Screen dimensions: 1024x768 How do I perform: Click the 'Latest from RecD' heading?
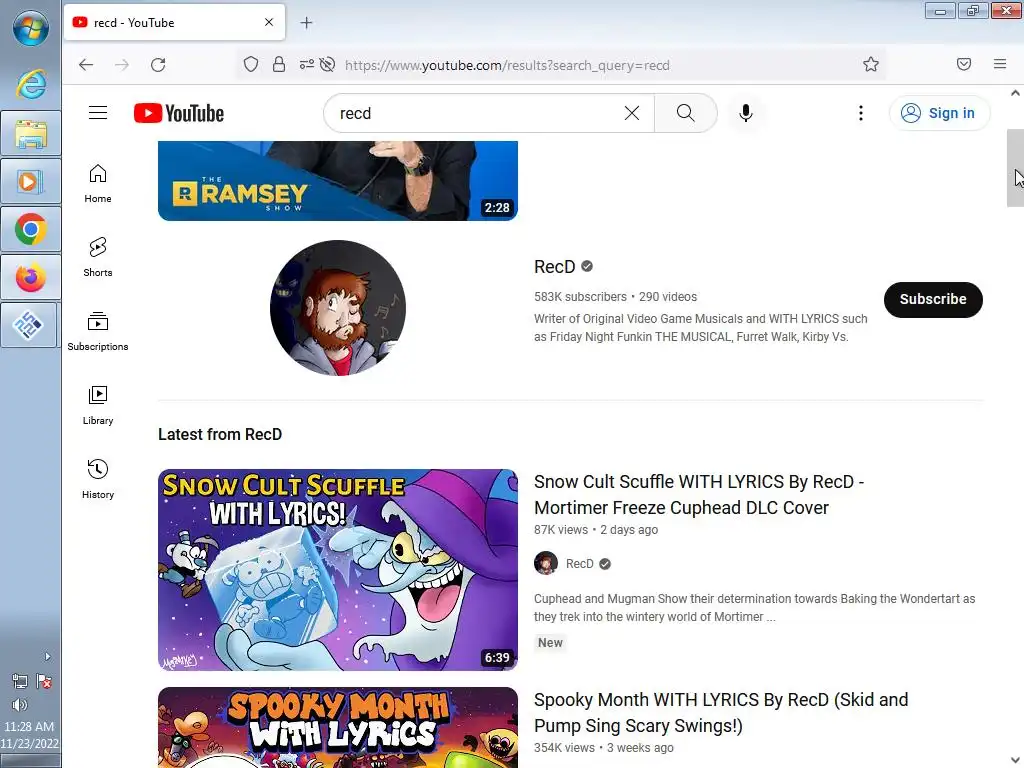click(x=220, y=434)
